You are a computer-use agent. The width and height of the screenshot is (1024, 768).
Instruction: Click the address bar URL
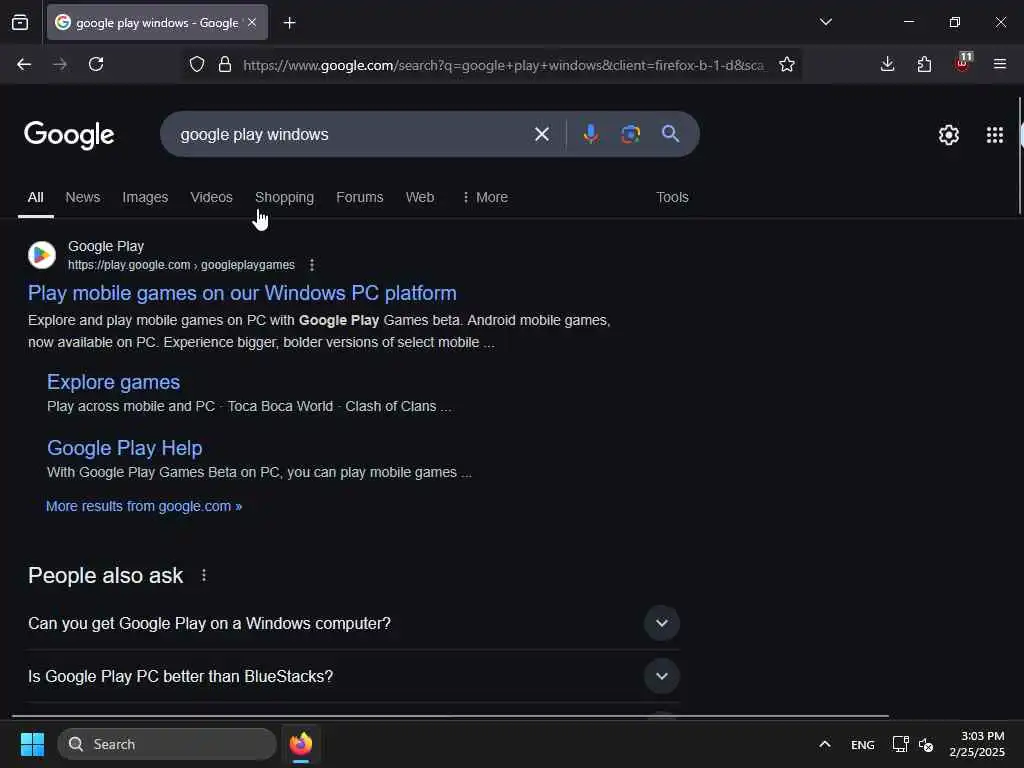click(x=503, y=65)
